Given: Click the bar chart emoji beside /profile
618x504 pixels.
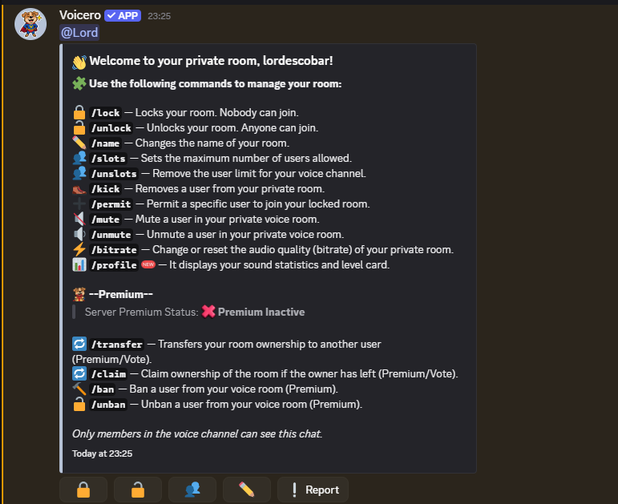Looking at the screenshot, I should point(80,265).
